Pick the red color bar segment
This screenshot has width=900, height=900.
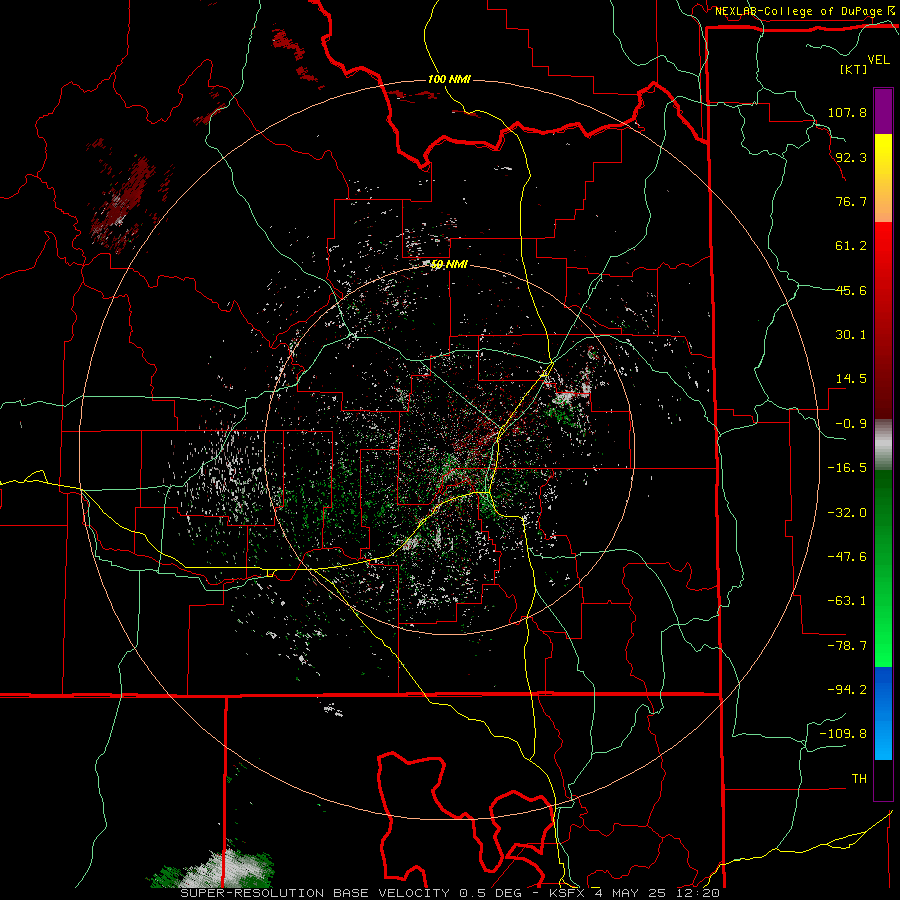pos(883,320)
